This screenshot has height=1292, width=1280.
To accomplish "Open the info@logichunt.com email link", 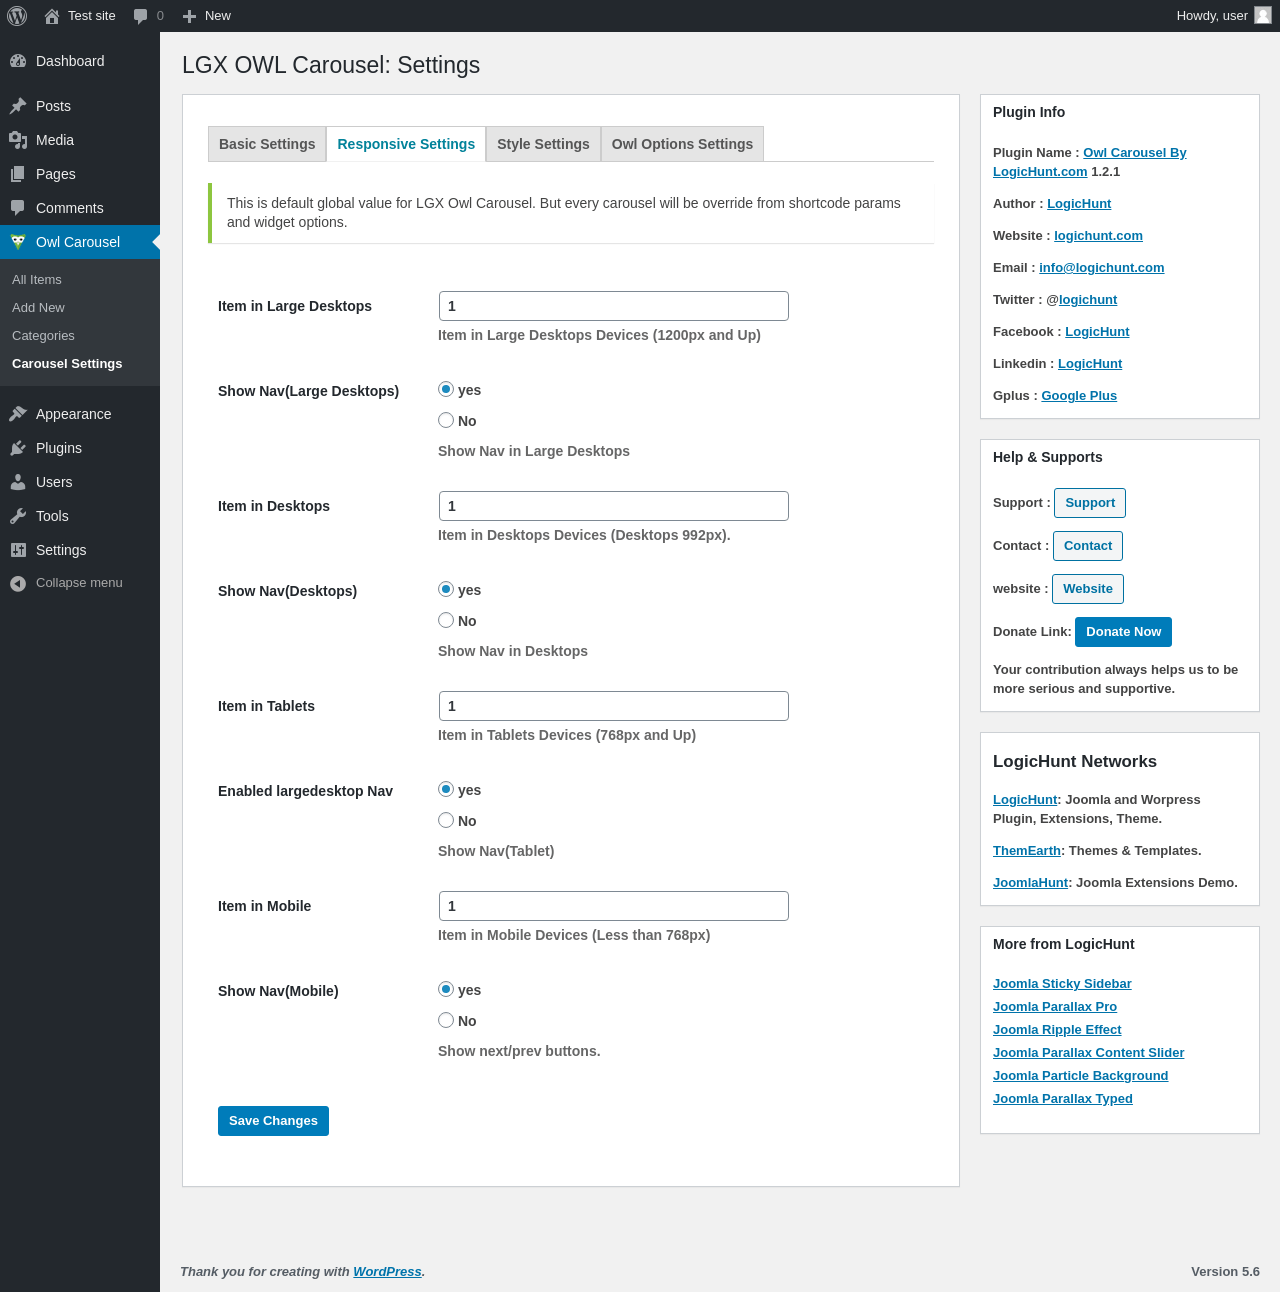I will (x=1102, y=268).
